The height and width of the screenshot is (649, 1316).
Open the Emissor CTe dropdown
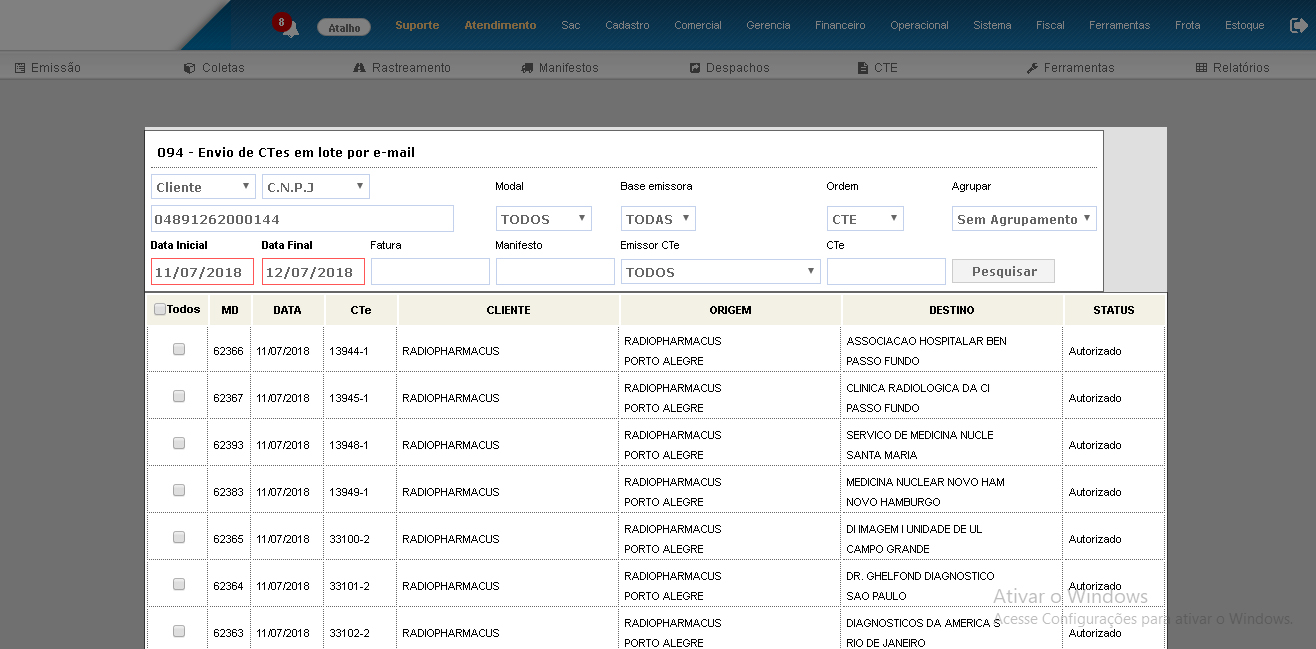[720, 272]
